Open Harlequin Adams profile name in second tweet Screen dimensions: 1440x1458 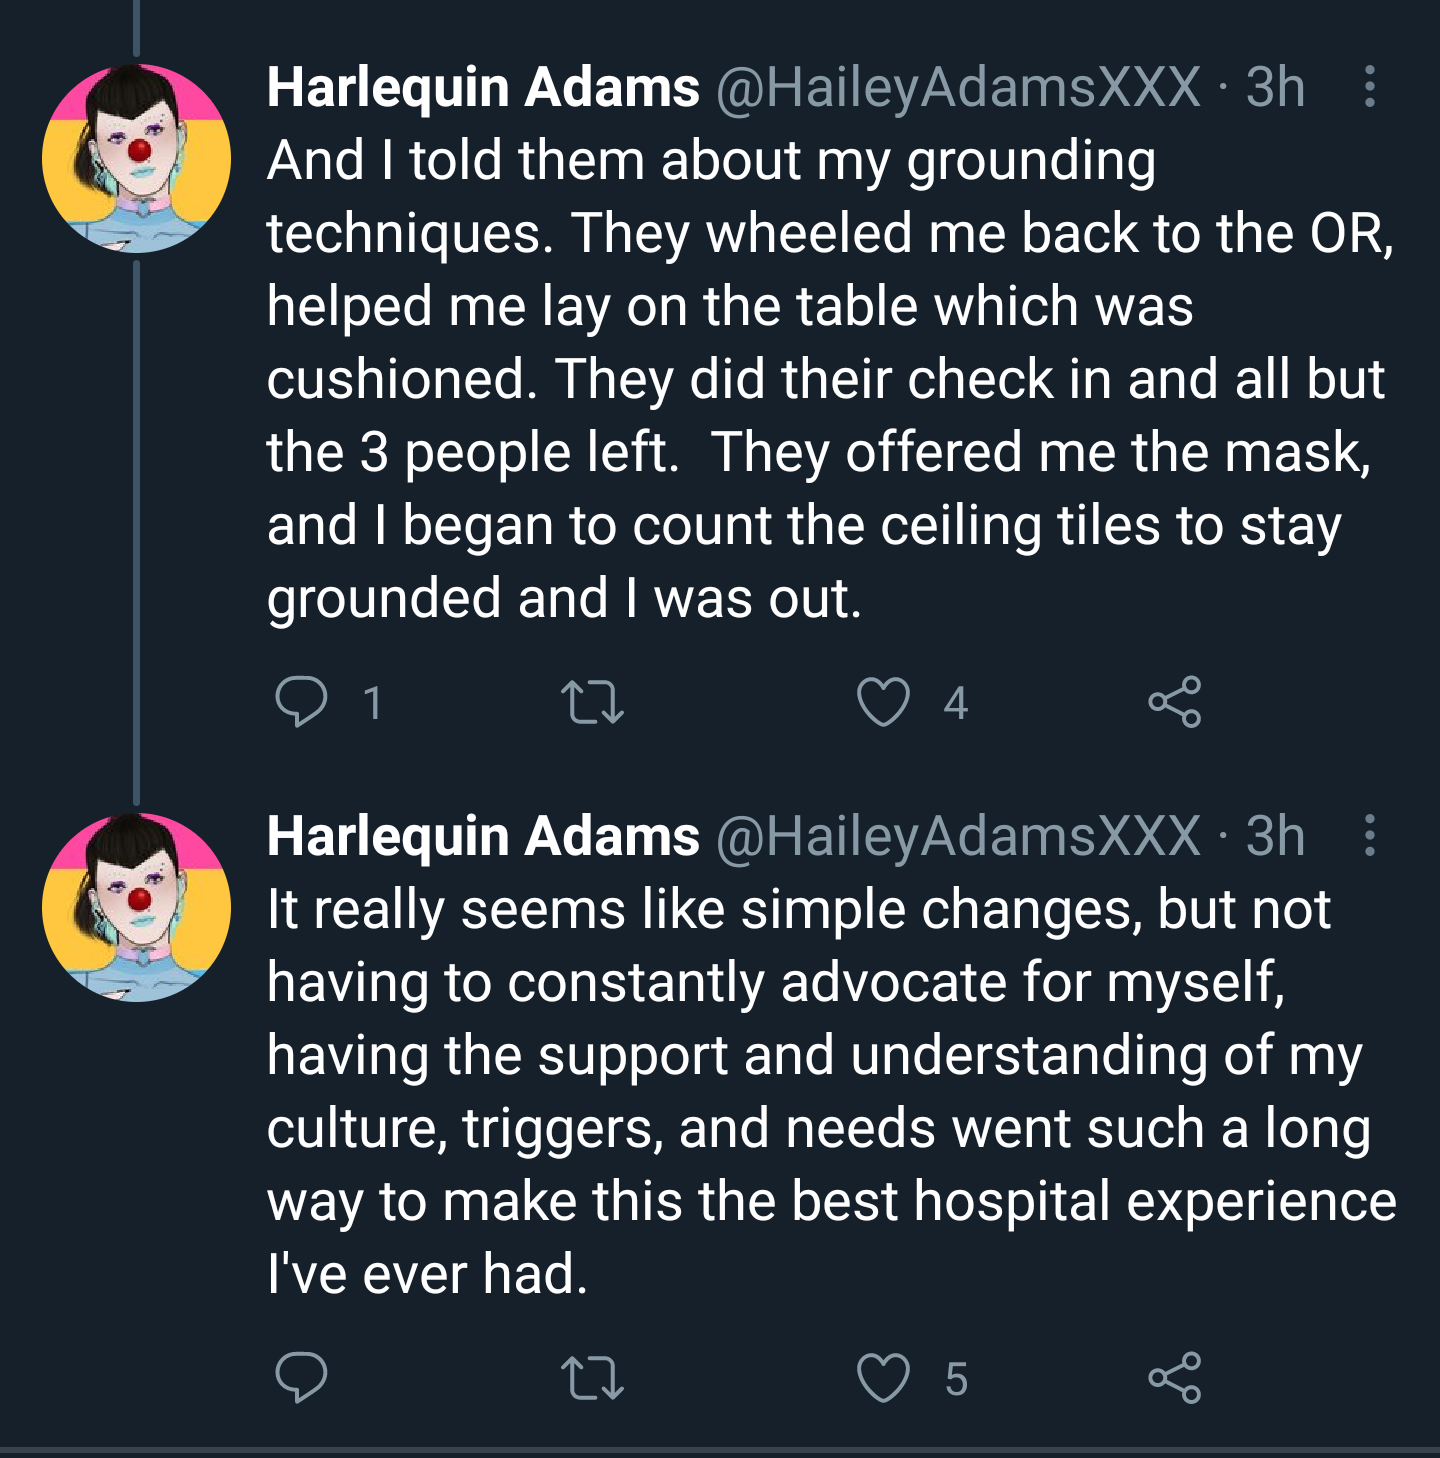point(483,835)
